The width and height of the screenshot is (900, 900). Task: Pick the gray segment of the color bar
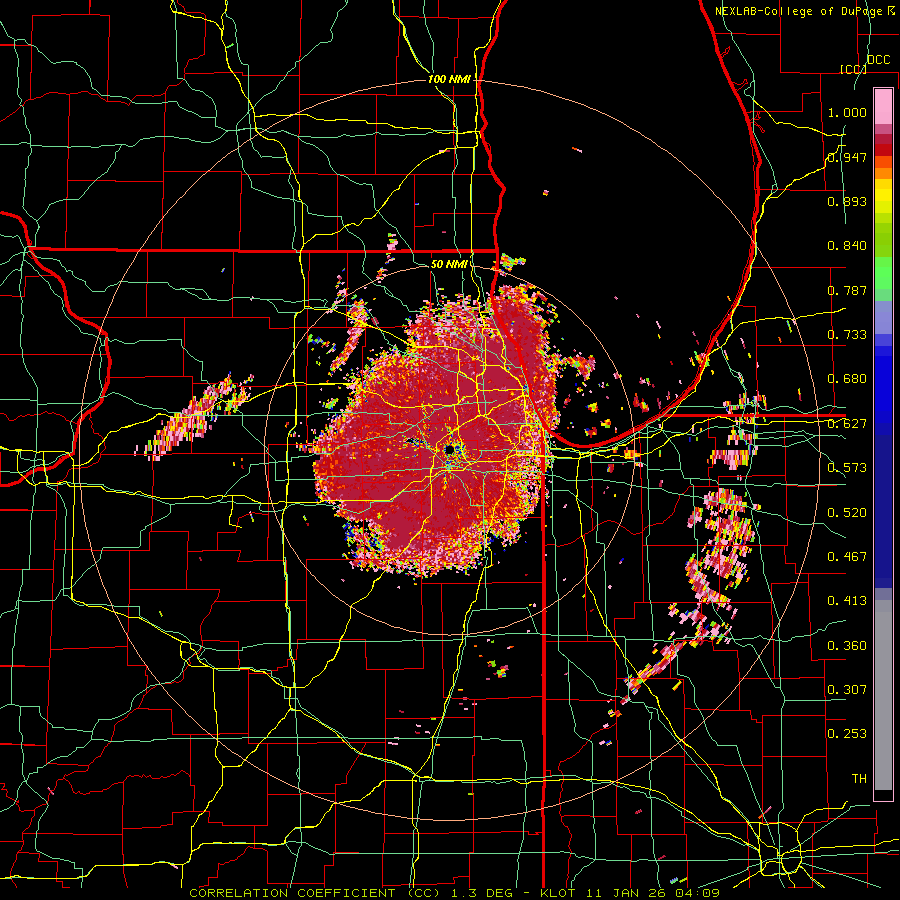[883, 695]
